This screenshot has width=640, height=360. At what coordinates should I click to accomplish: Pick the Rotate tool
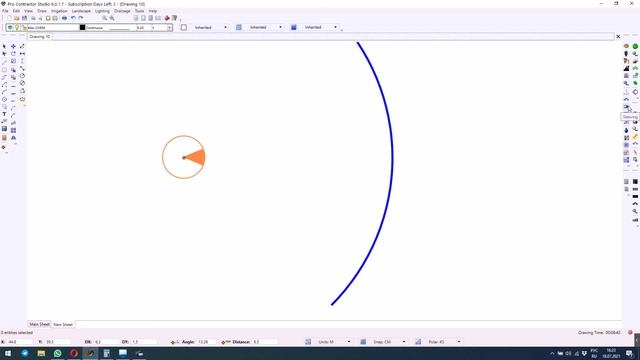[13, 54]
